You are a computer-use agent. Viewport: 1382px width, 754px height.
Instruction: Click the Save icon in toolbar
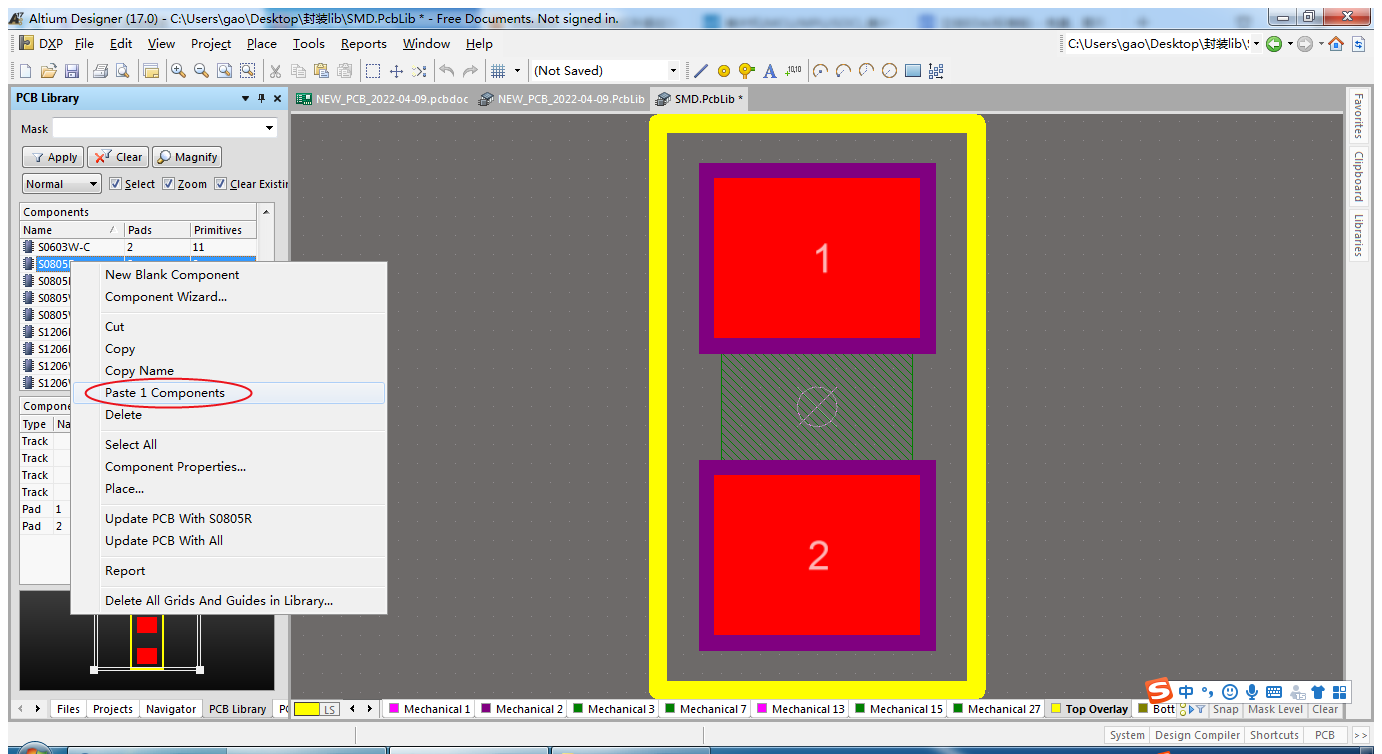[72, 71]
